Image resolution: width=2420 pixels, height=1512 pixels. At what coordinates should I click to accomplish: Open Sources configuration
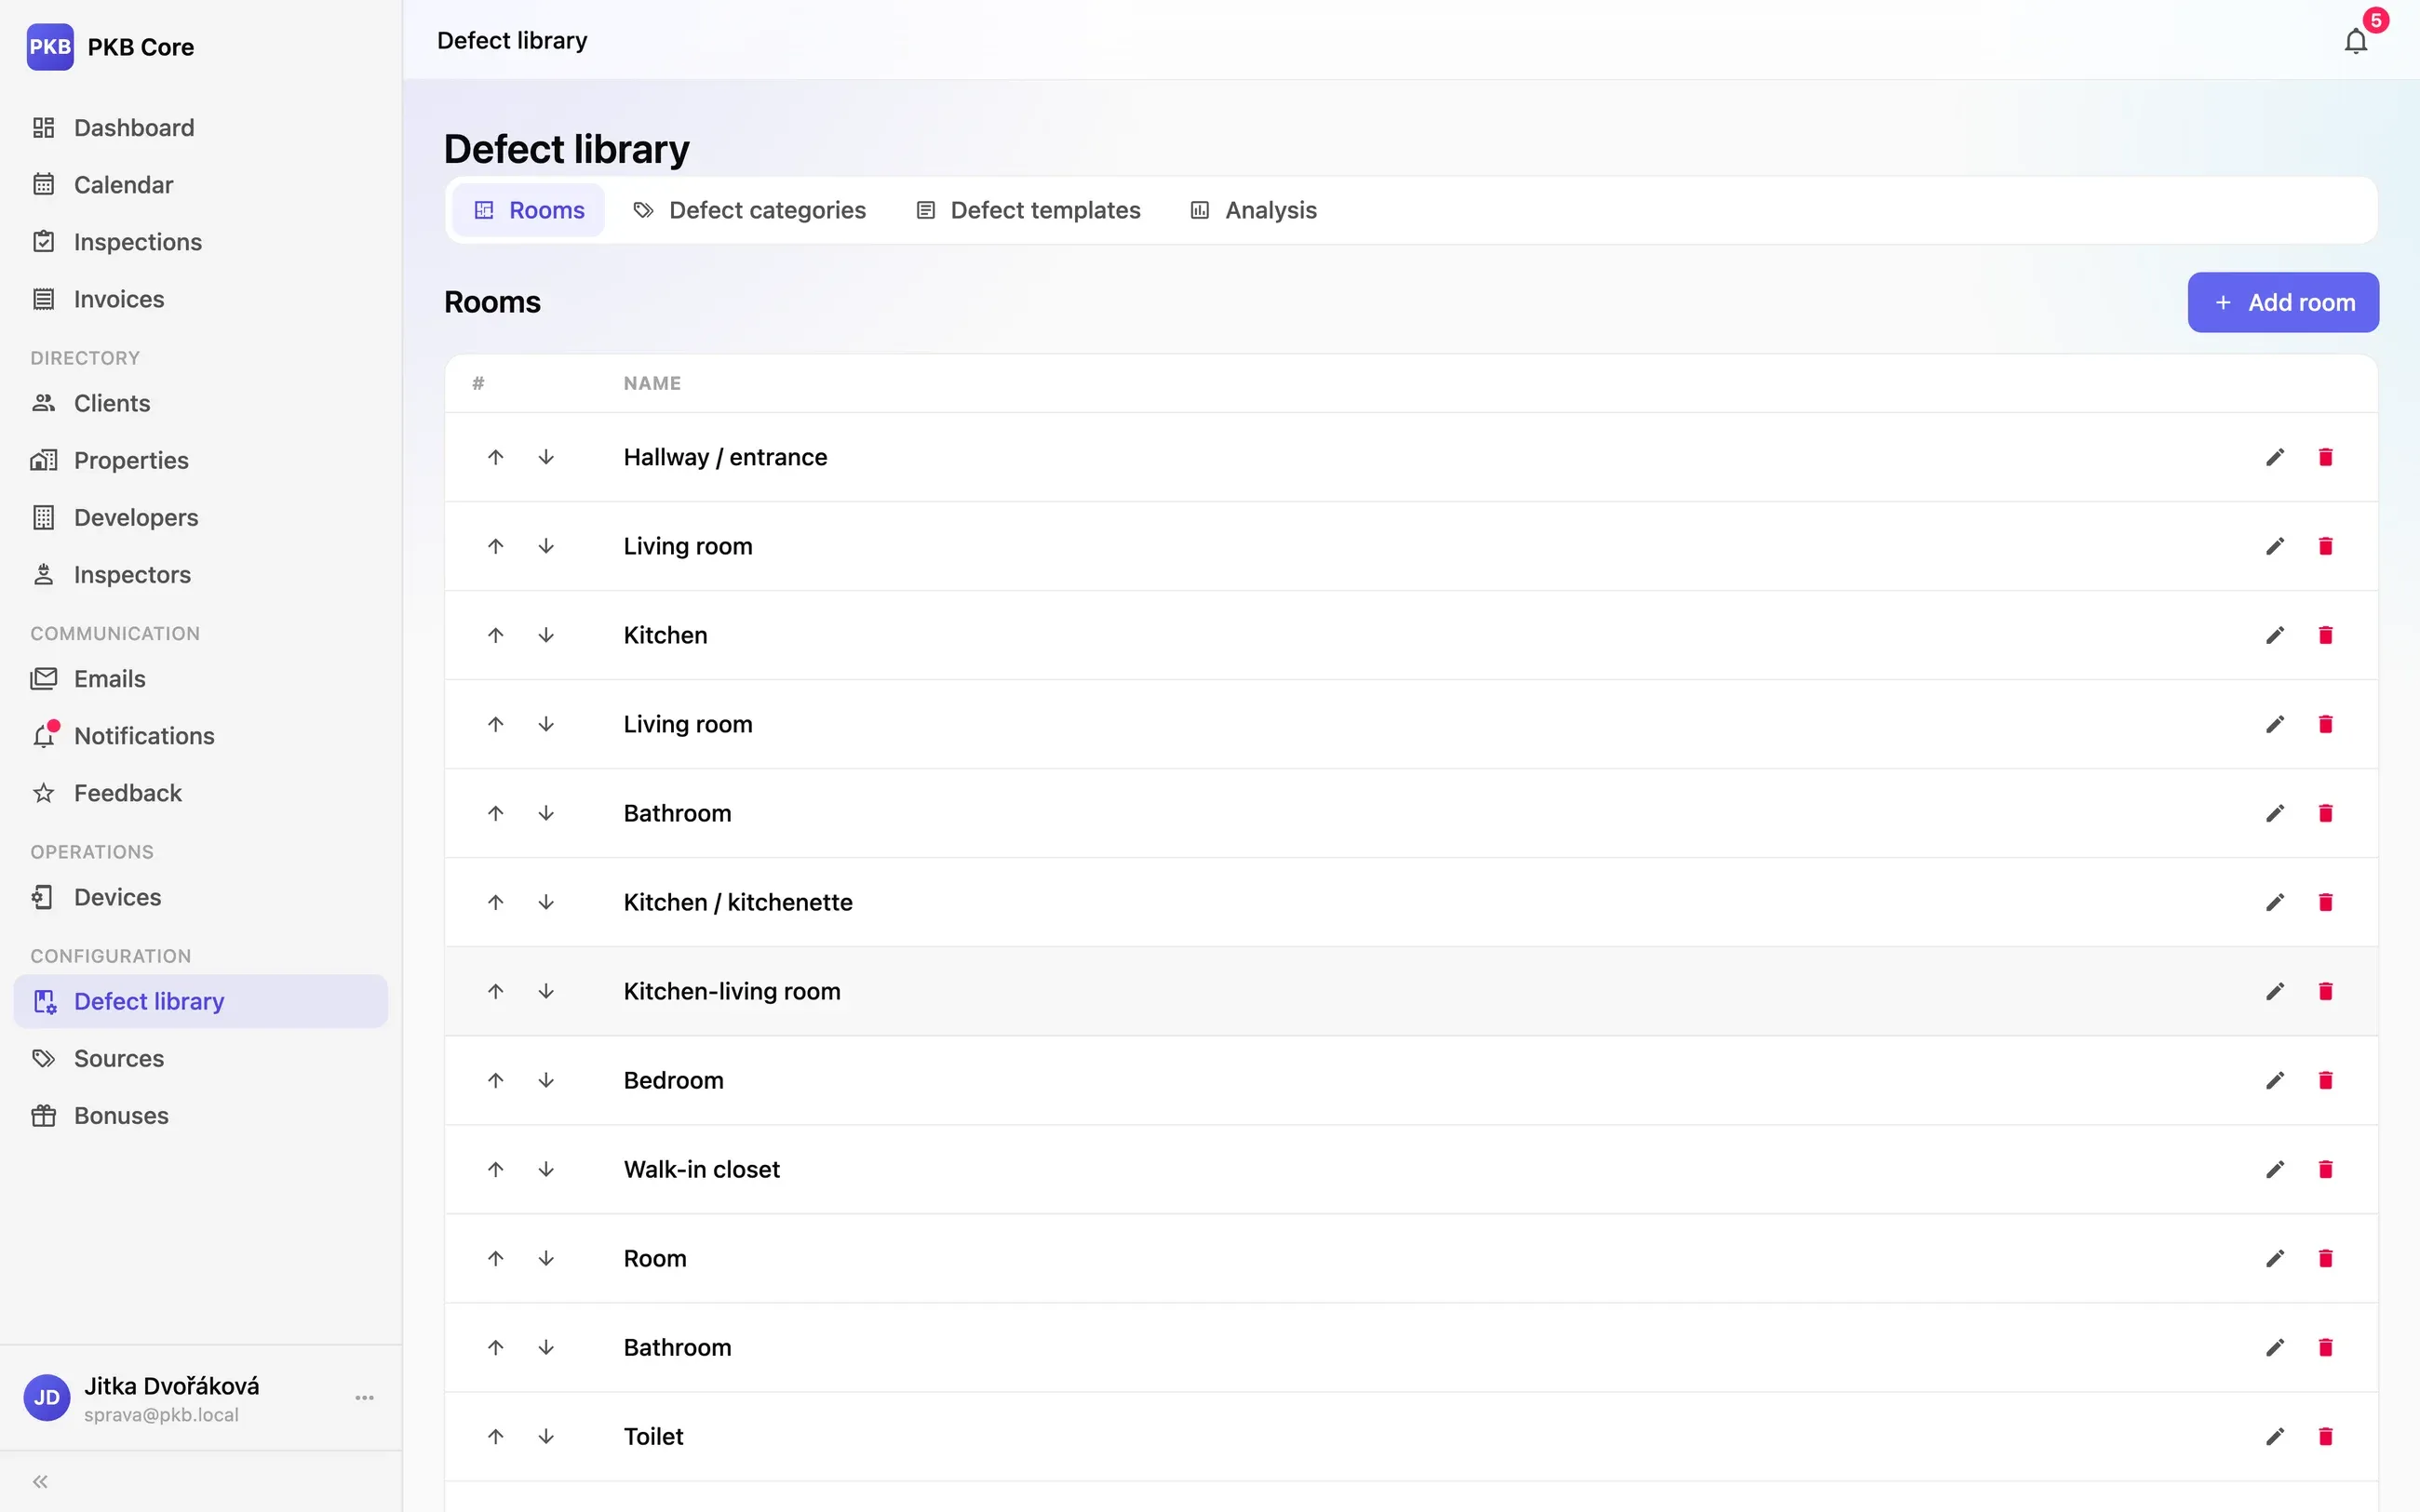pyautogui.click(x=201, y=1058)
